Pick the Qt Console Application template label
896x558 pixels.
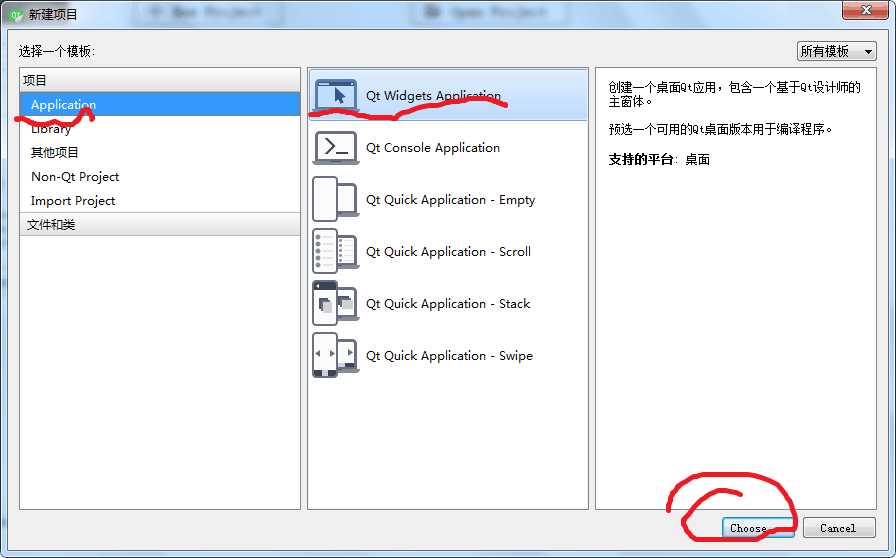tap(433, 148)
